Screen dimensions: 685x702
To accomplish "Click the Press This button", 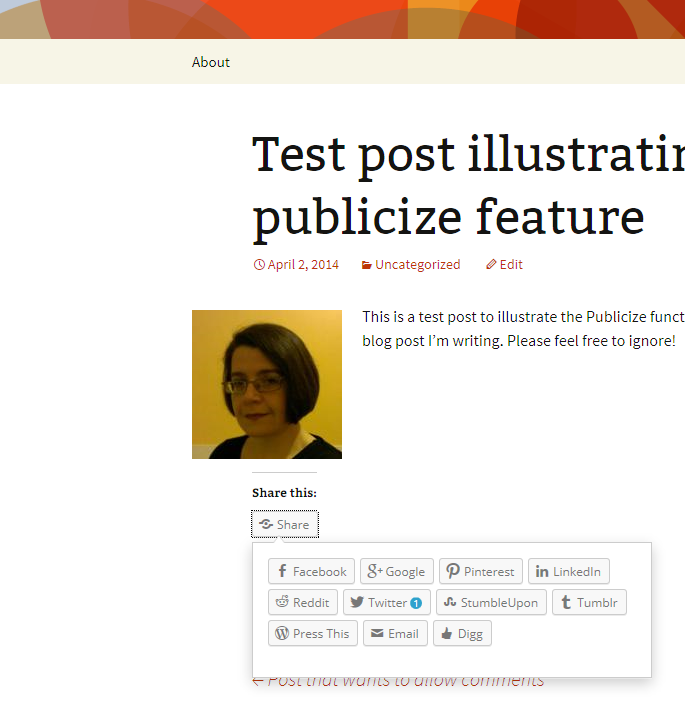I will (312, 633).
